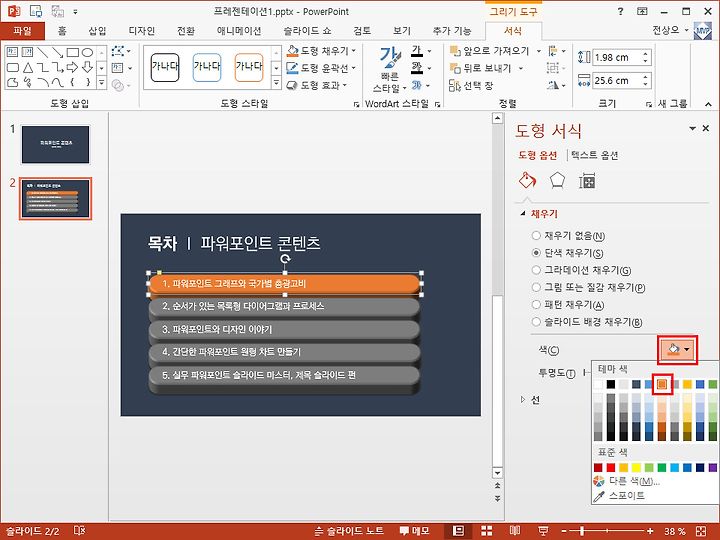Expand the shape styles gallery more arrow
Viewport: 720px width, 540px height.
pos(276,83)
